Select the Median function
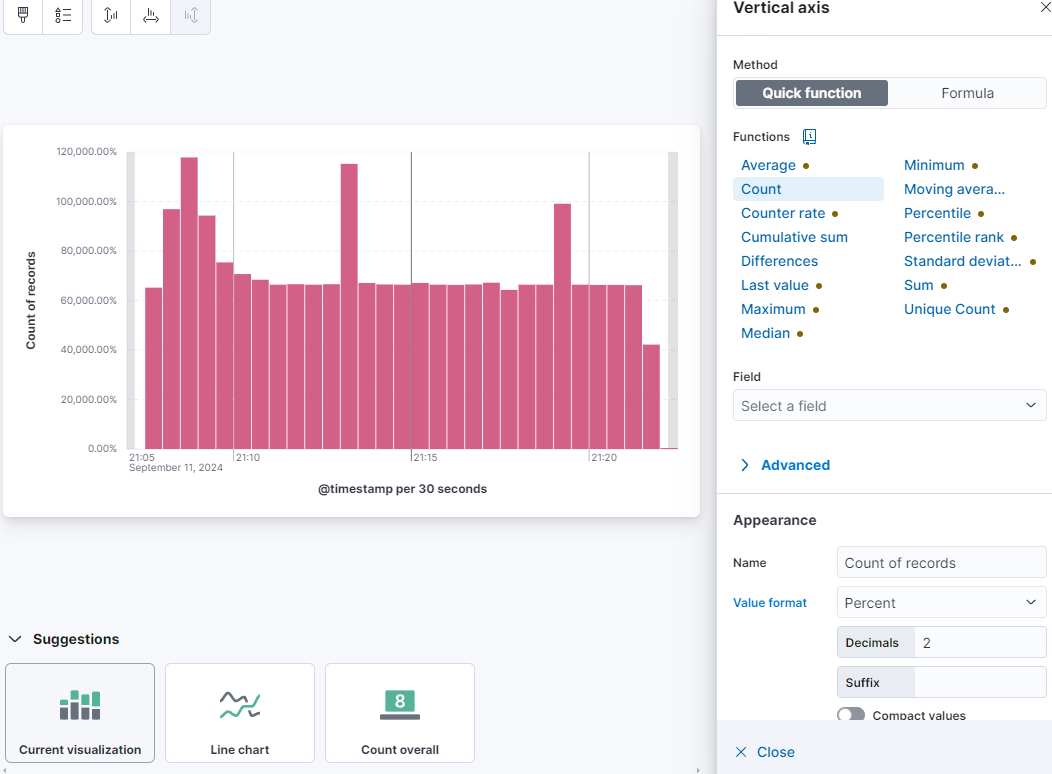 click(764, 332)
